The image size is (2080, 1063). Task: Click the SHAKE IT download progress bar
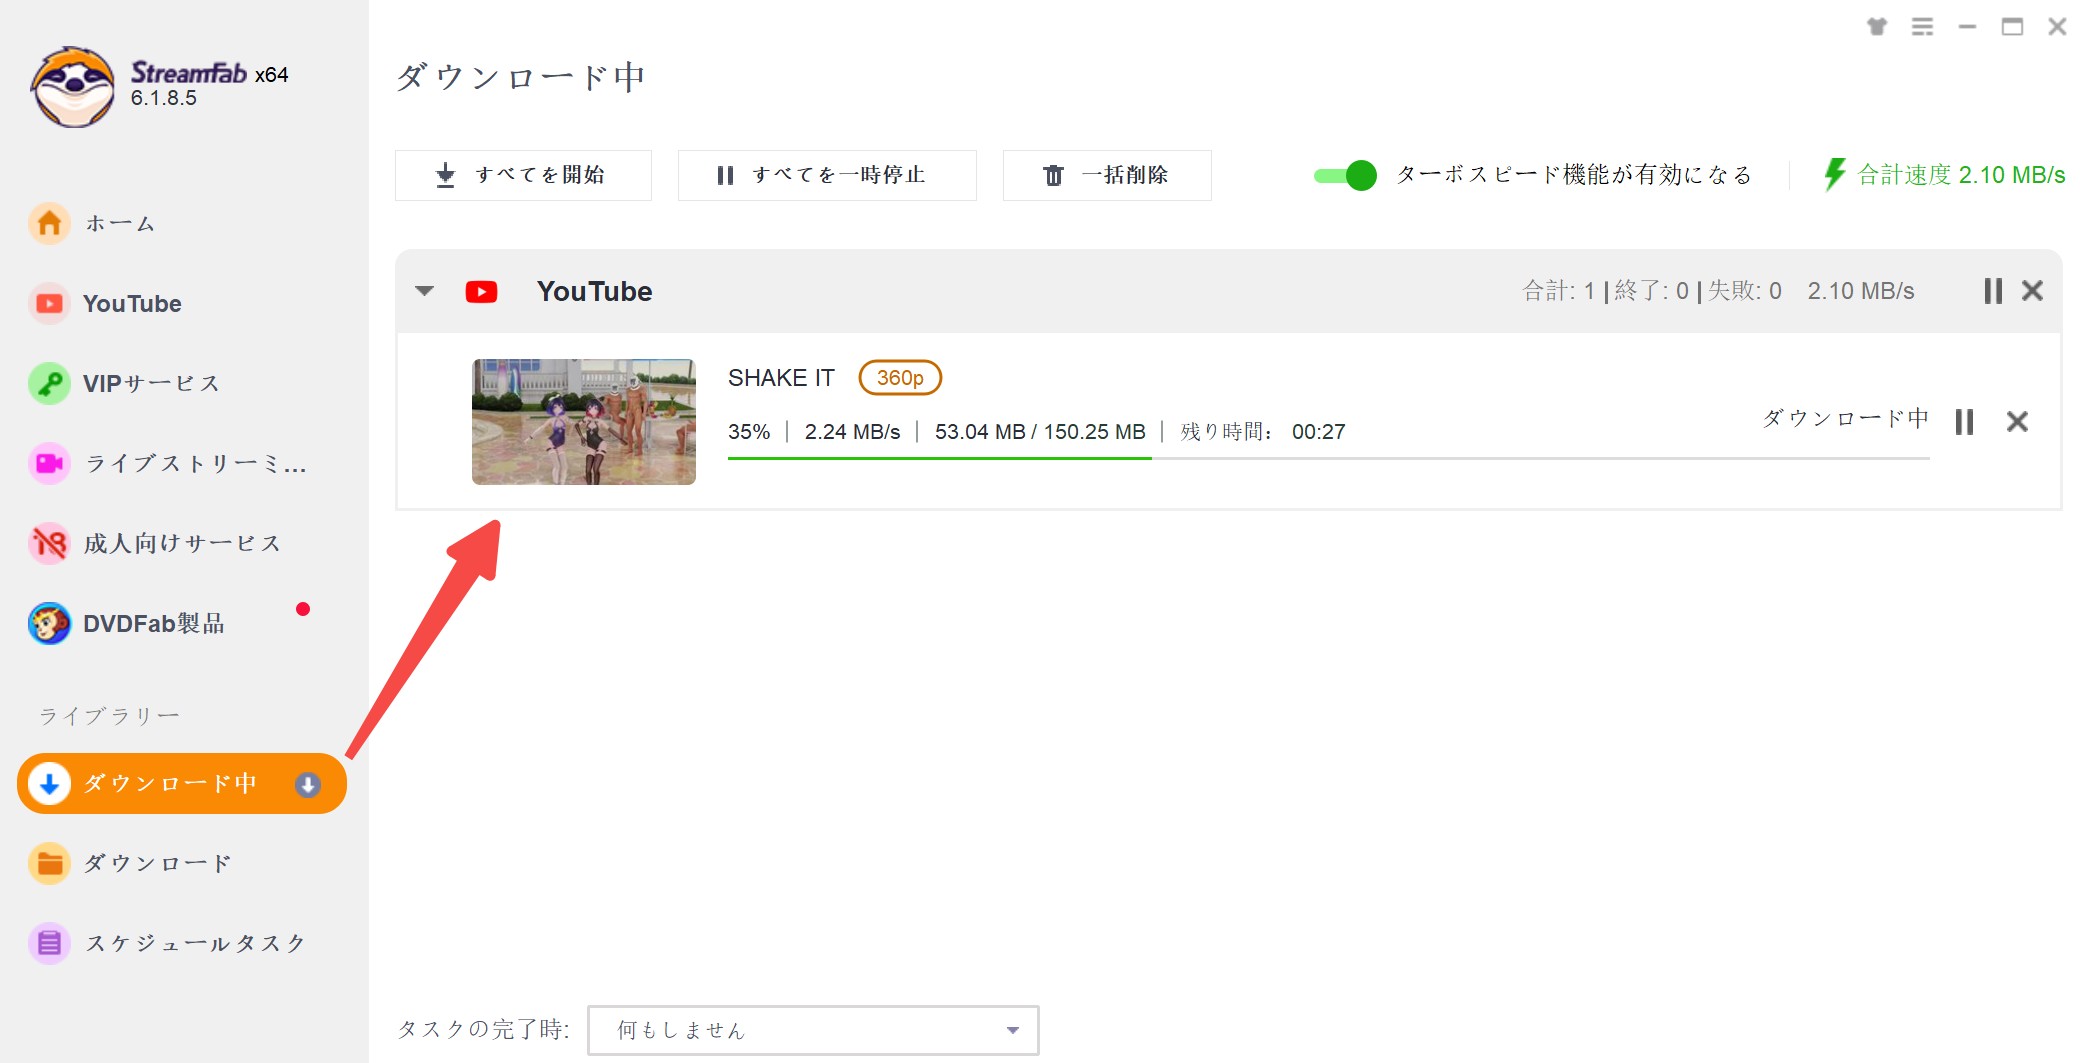click(1328, 458)
